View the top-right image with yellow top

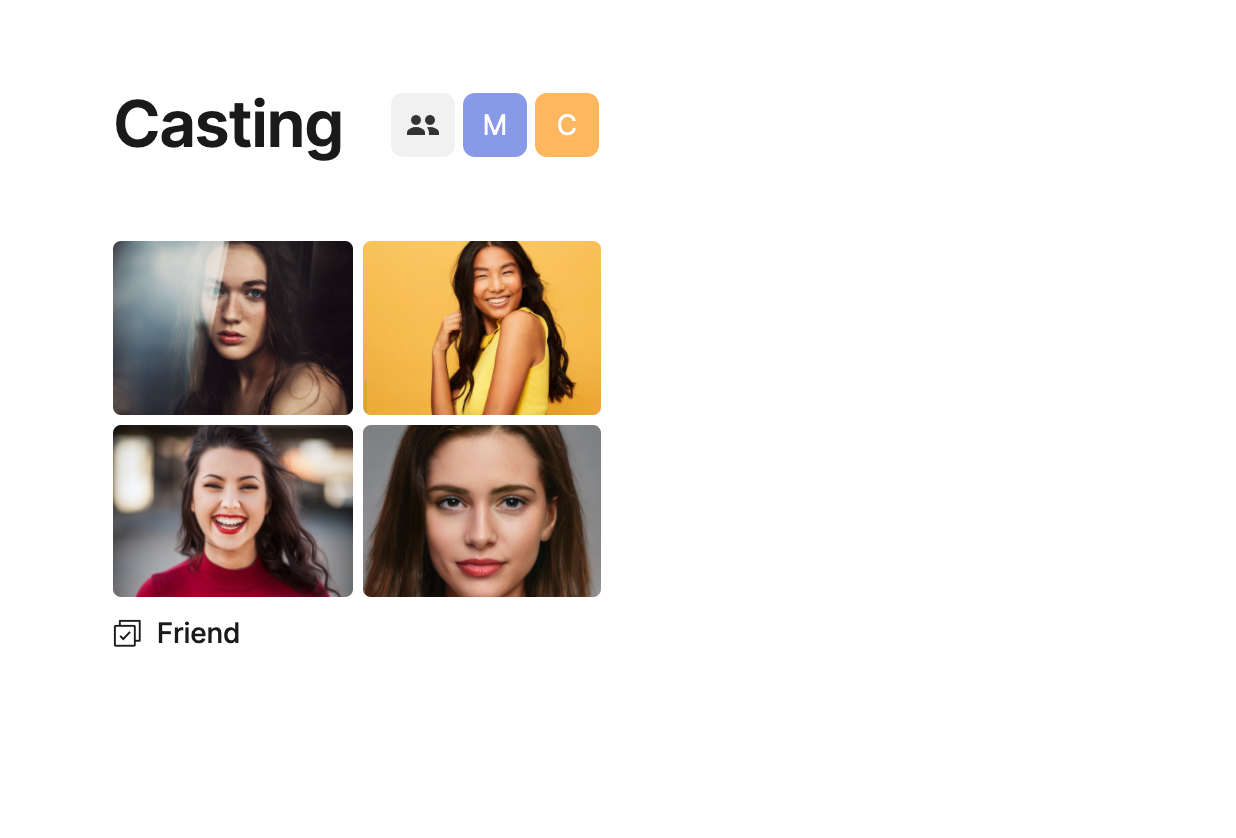(482, 328)
